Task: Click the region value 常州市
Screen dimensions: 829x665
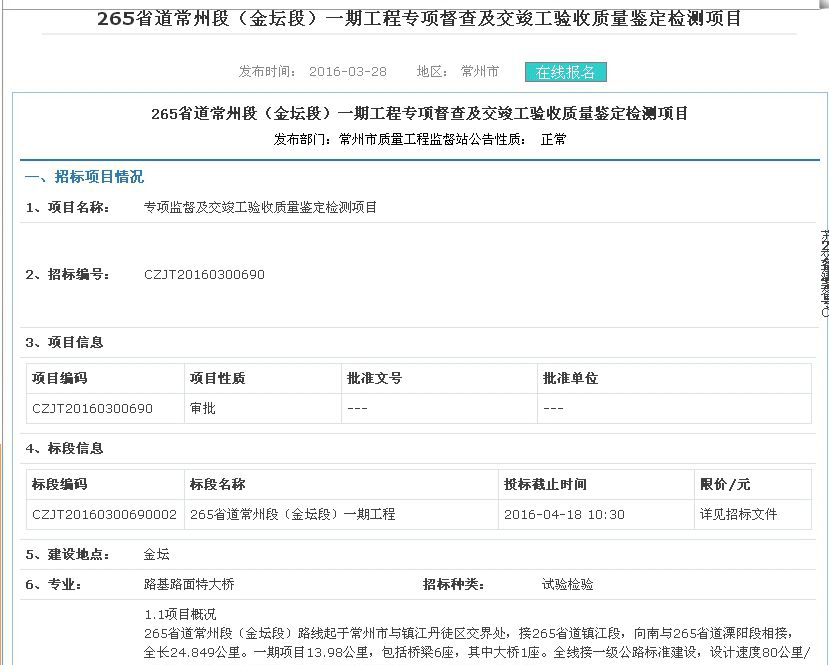Action: click(x=479, y=72)
